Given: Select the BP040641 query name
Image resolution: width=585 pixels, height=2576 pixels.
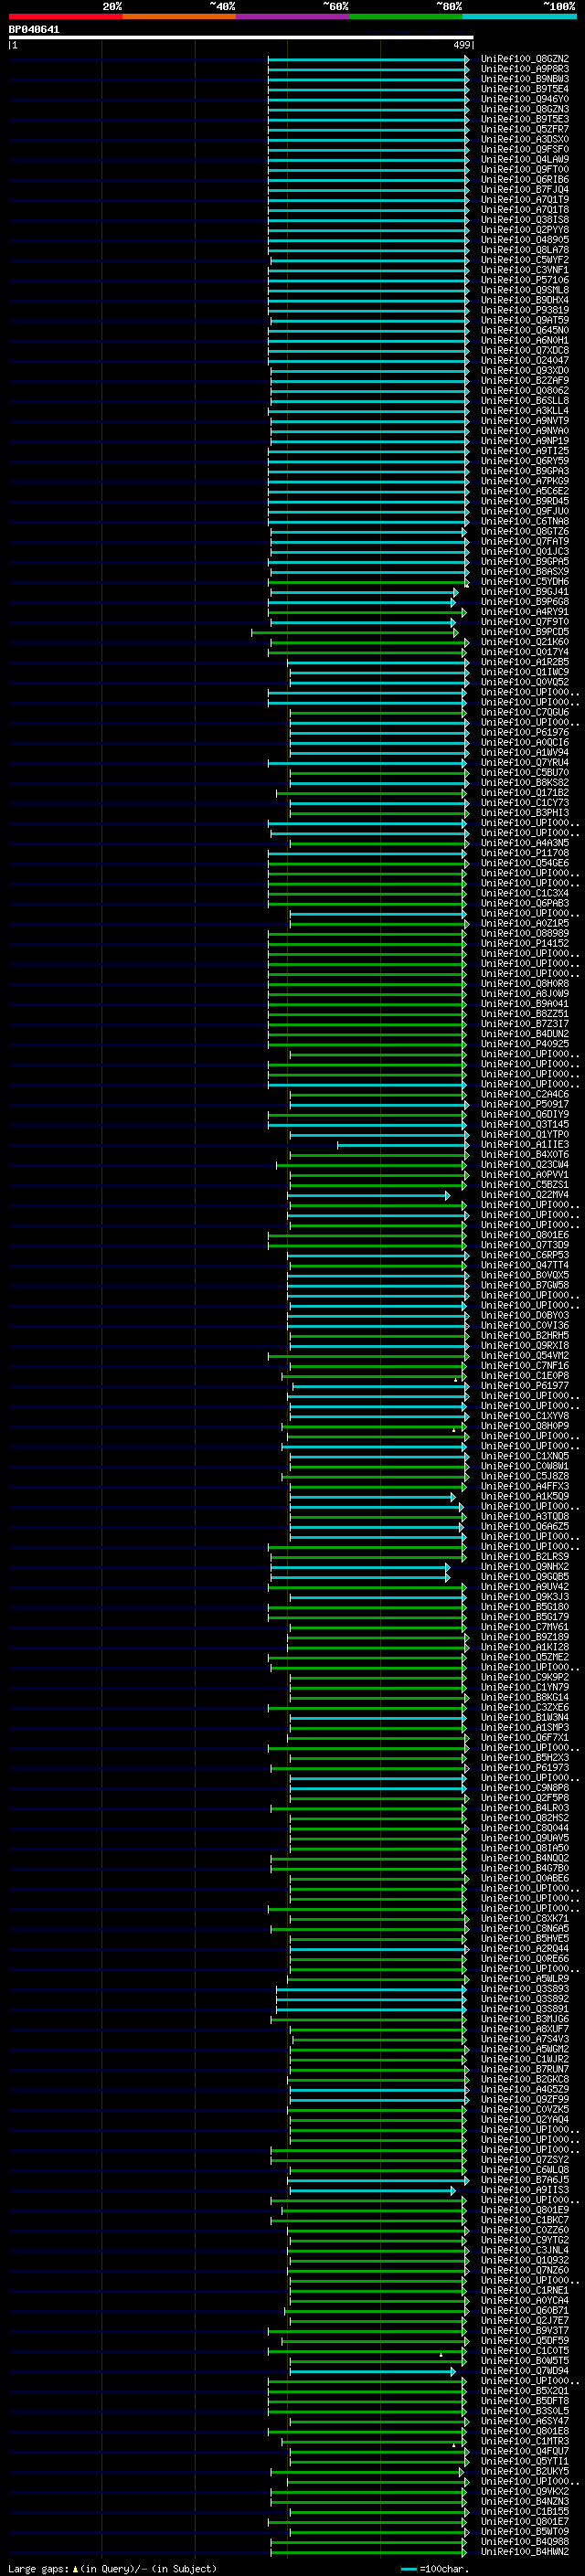Looking at the screenshot, I should click(34, 30).
